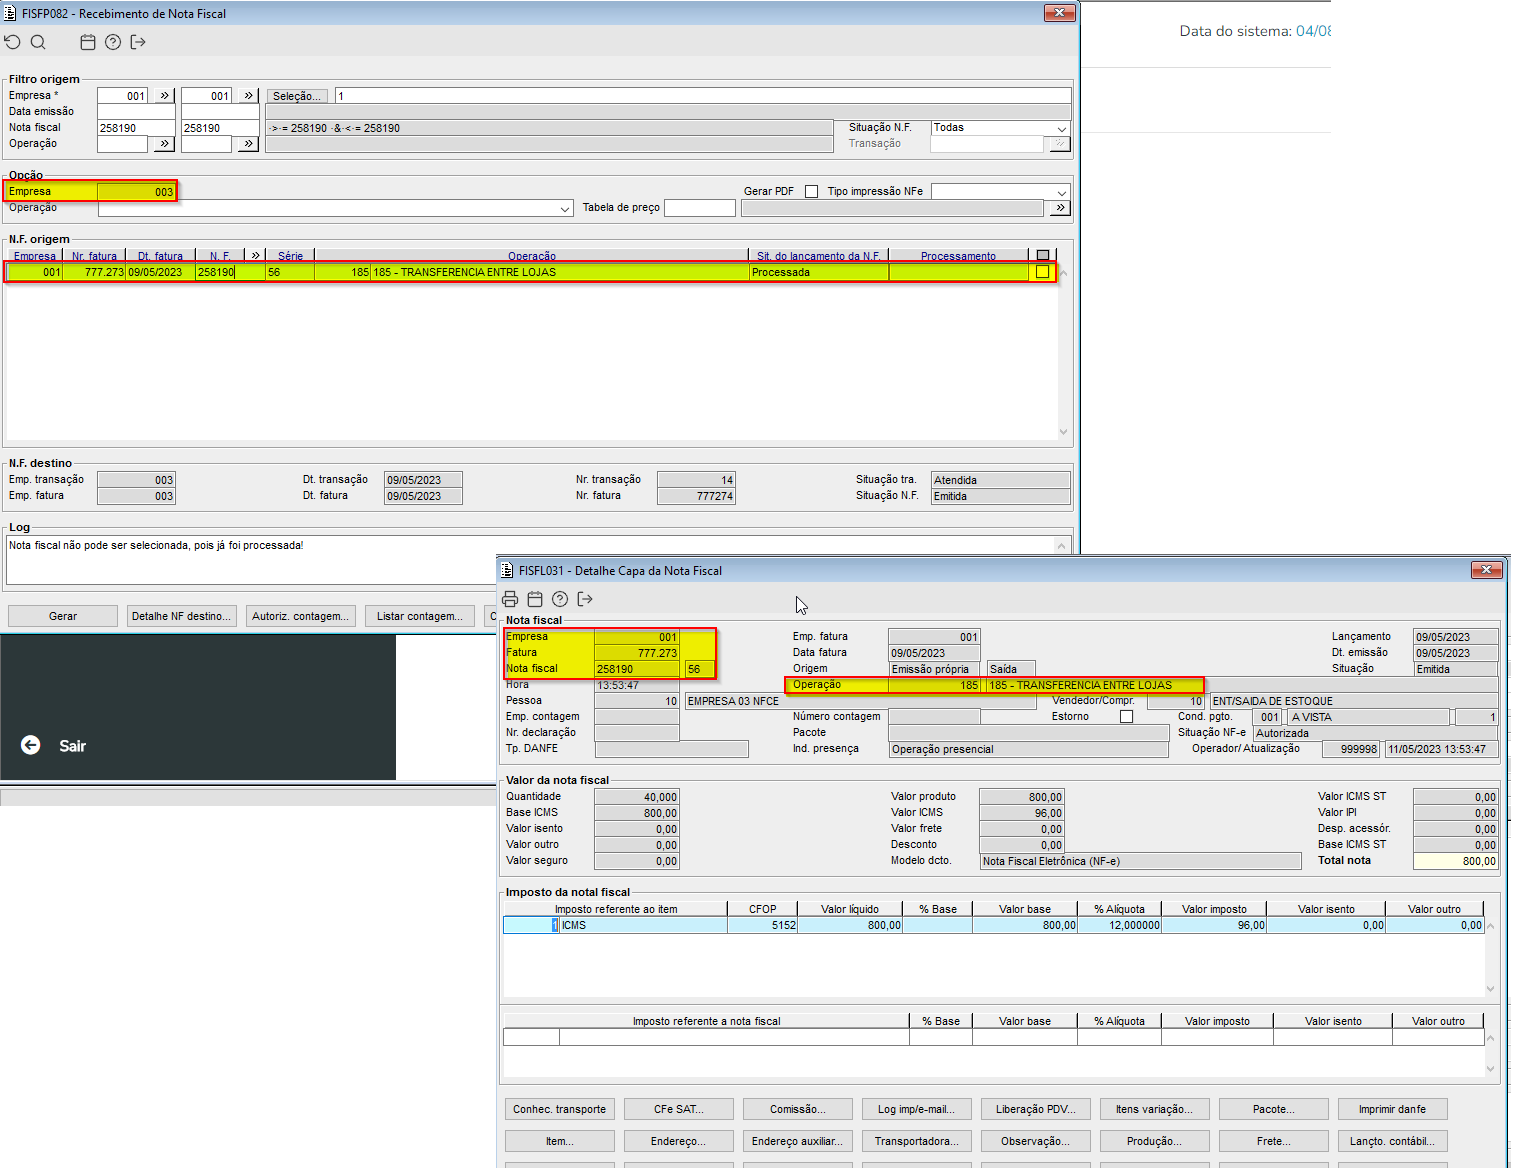Click the down arrow of the Imposto referente ao item scrollbar
The image size is (1513, 1168).
click(1491, 989)
